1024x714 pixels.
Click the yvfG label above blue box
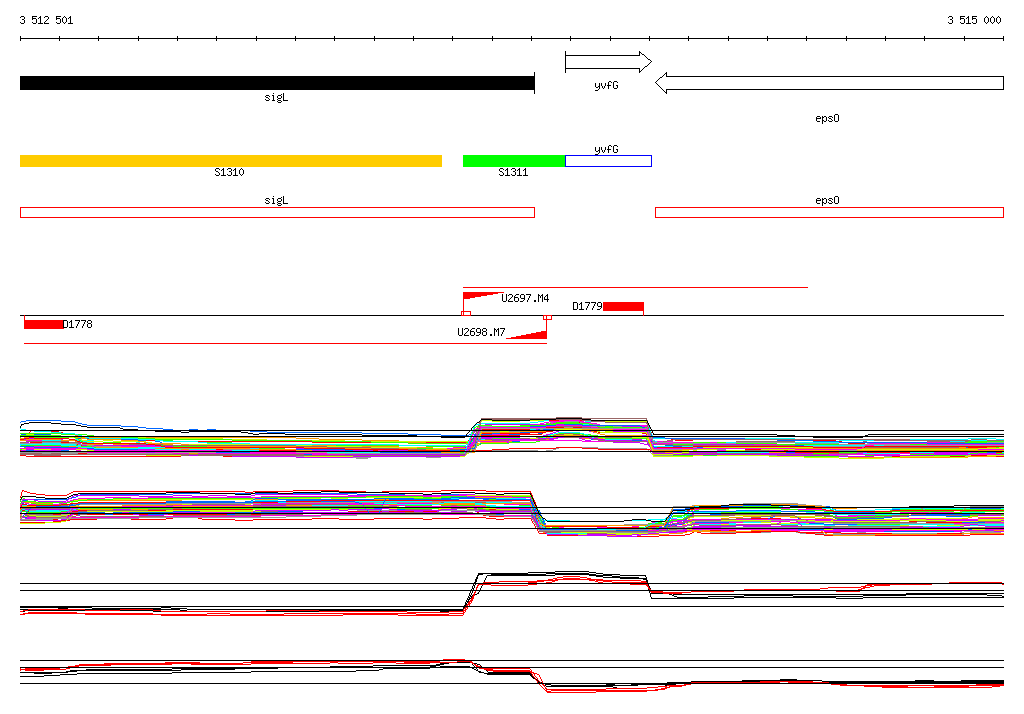point(606,150)
